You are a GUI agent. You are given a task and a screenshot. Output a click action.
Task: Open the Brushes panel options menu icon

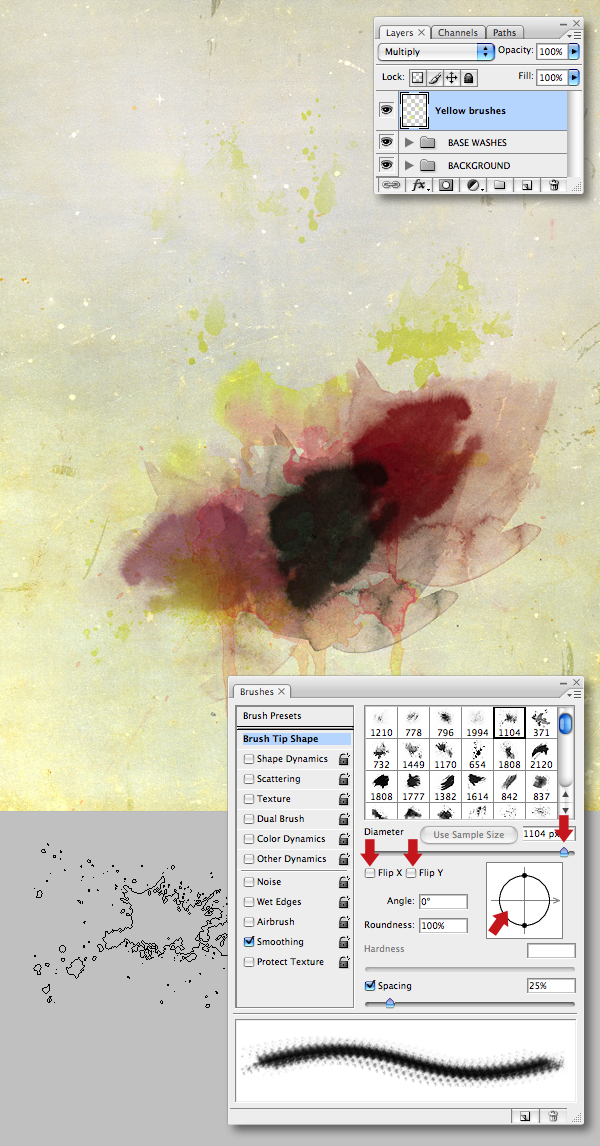[x=574, y=694]
